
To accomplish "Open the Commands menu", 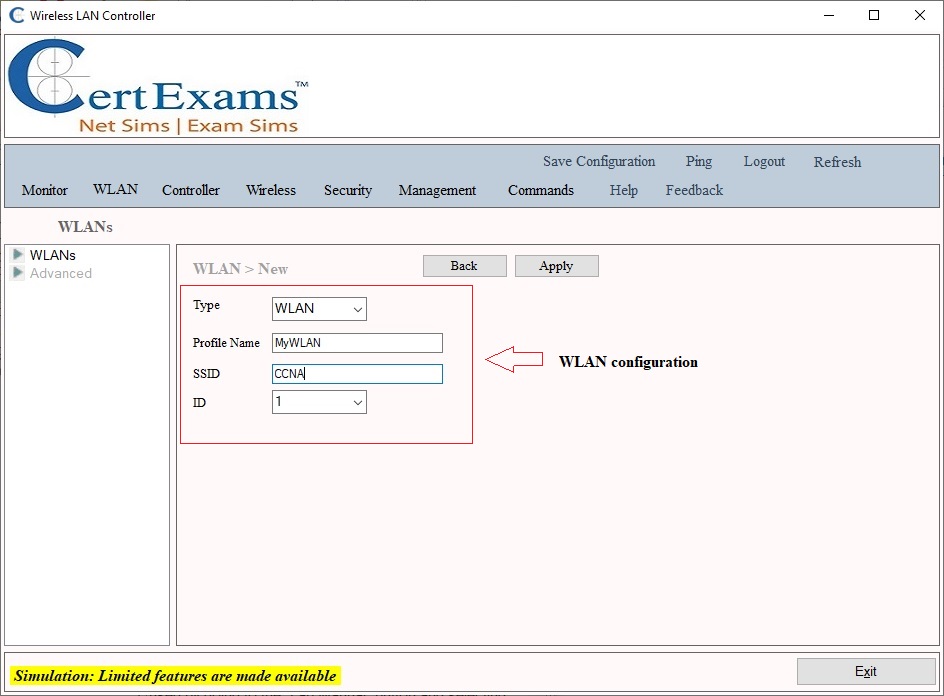I will point(540,189).
